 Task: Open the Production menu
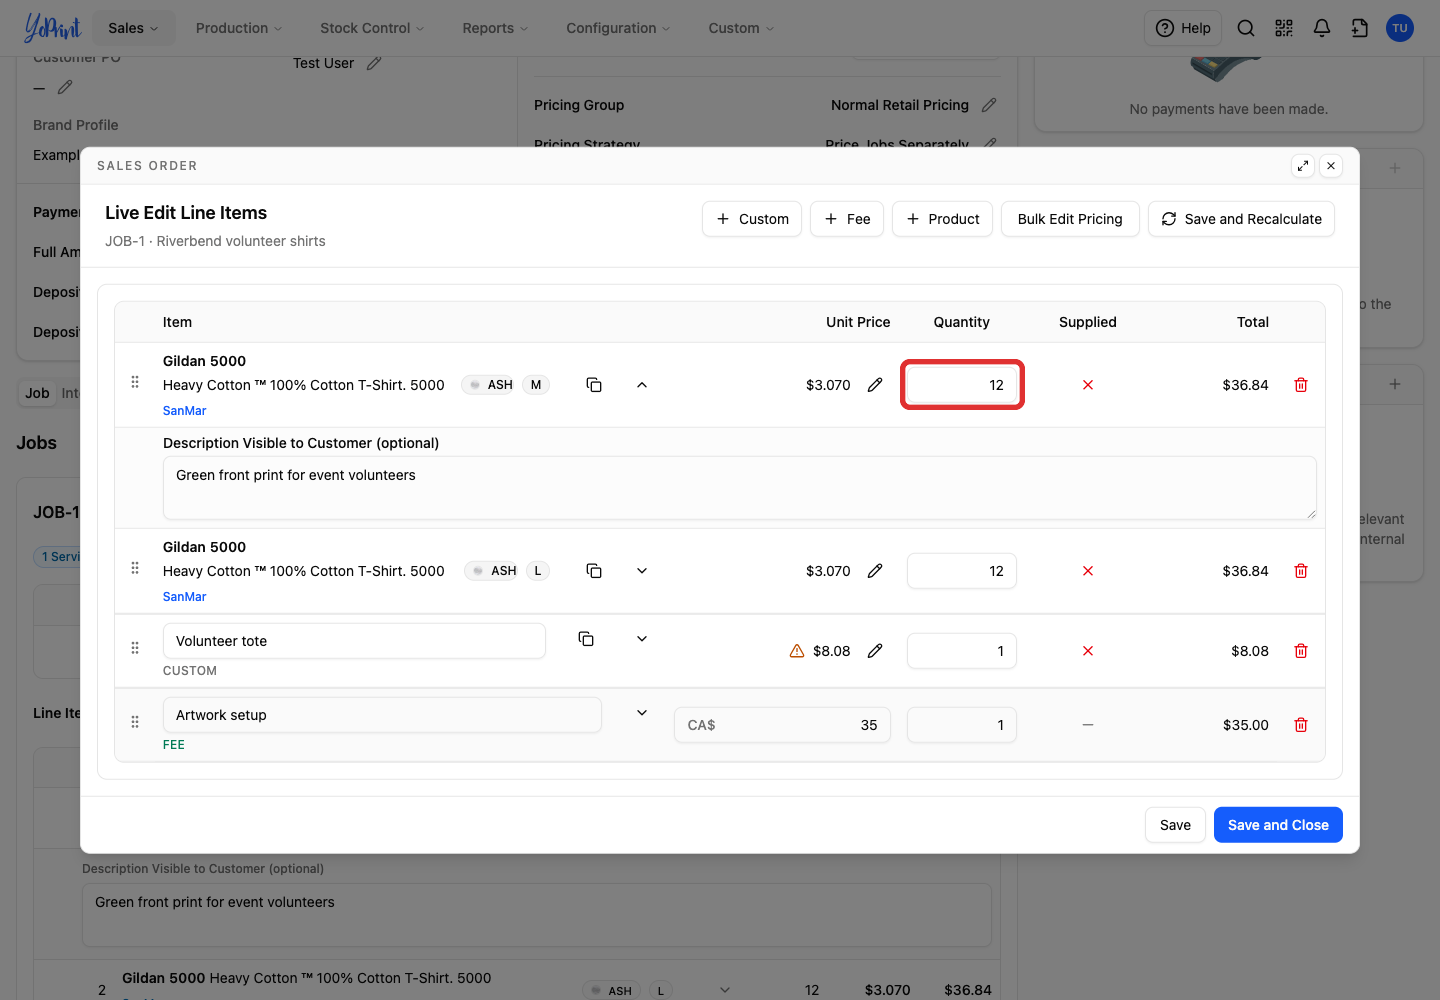coord(239,28)
